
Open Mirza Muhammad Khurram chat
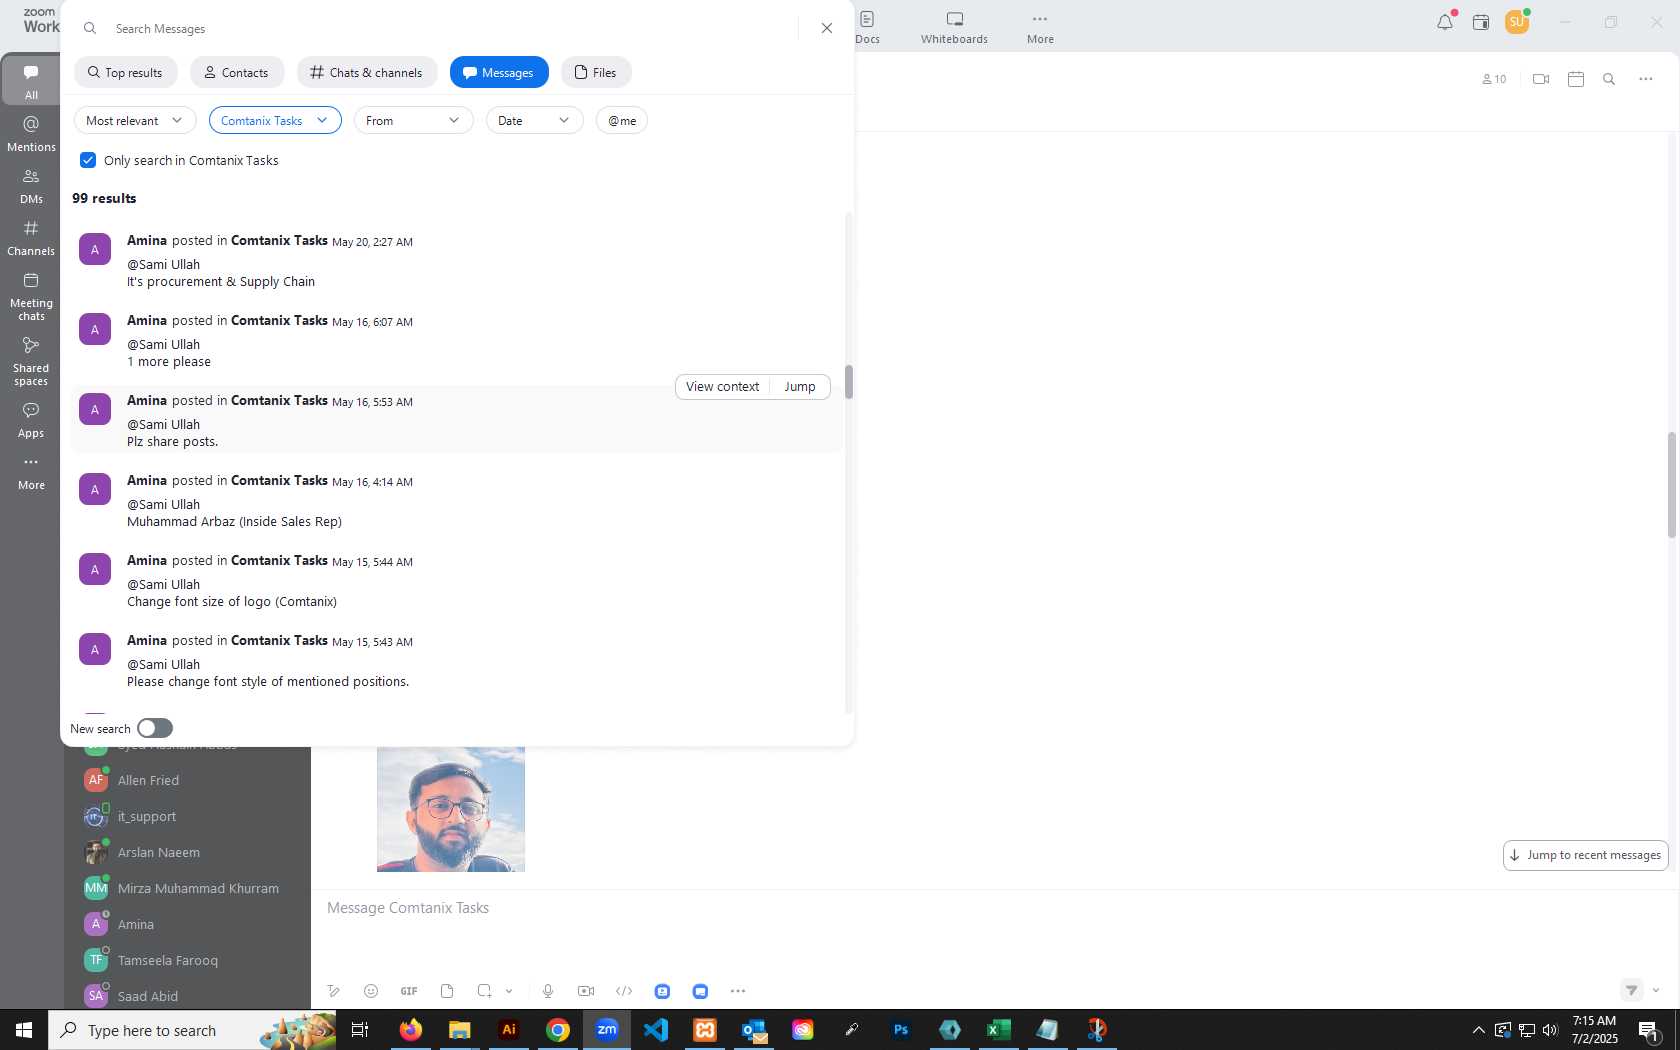(188, 888)
